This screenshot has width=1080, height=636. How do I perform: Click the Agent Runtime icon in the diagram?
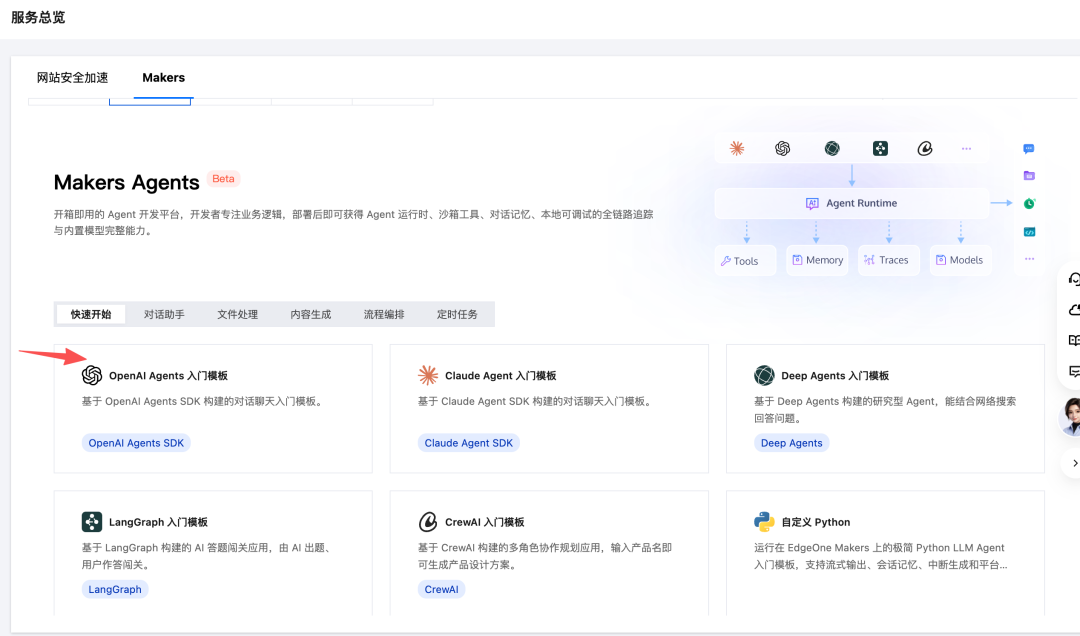pos(812,203)
